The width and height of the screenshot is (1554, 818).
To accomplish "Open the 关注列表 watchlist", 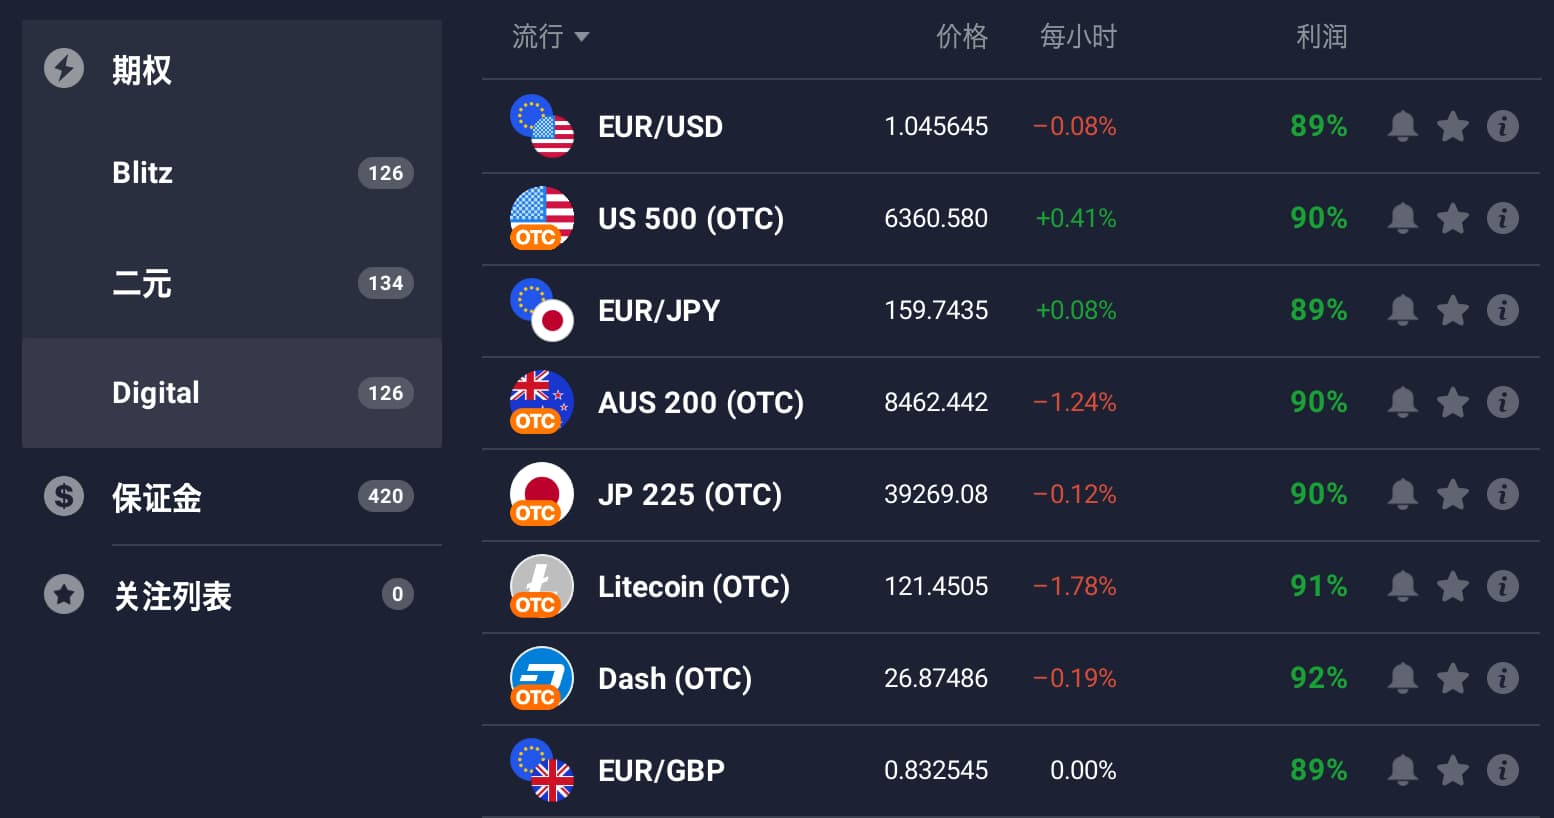I will click(232, 595).
